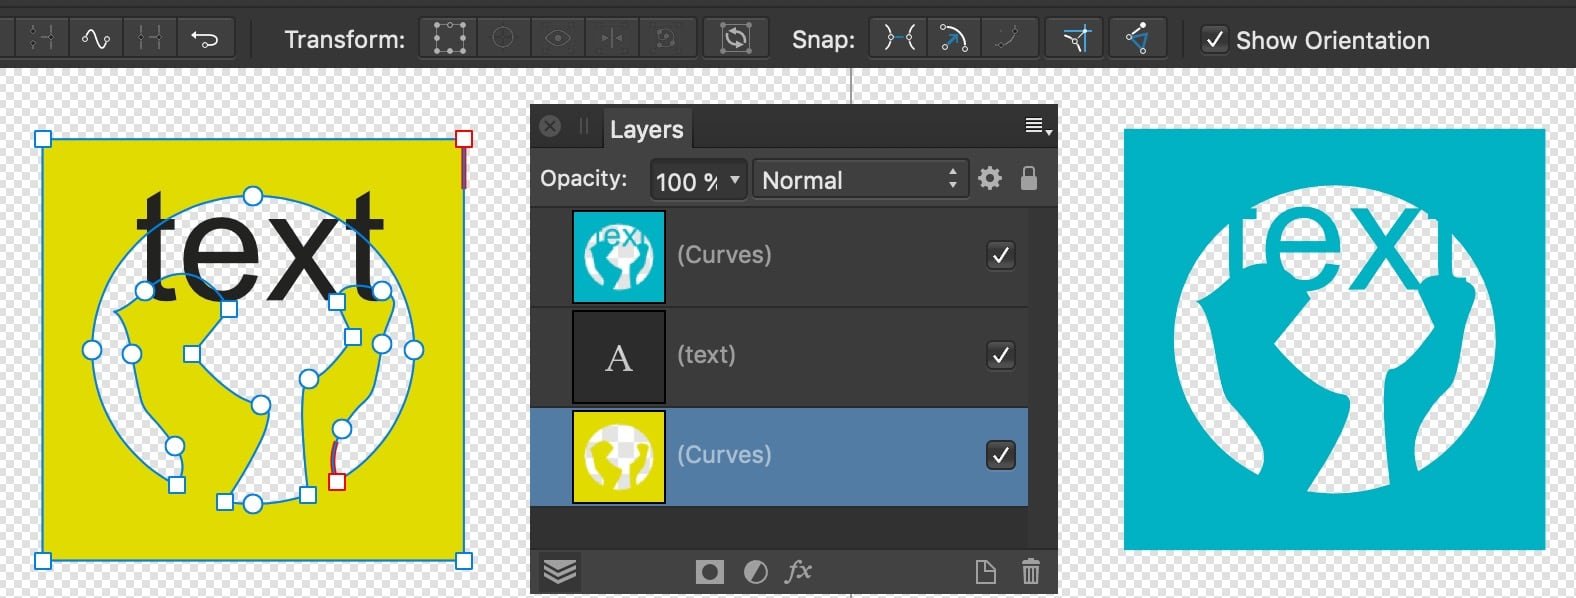
Task: Hide the text layer
Action: coord(1000,355)
